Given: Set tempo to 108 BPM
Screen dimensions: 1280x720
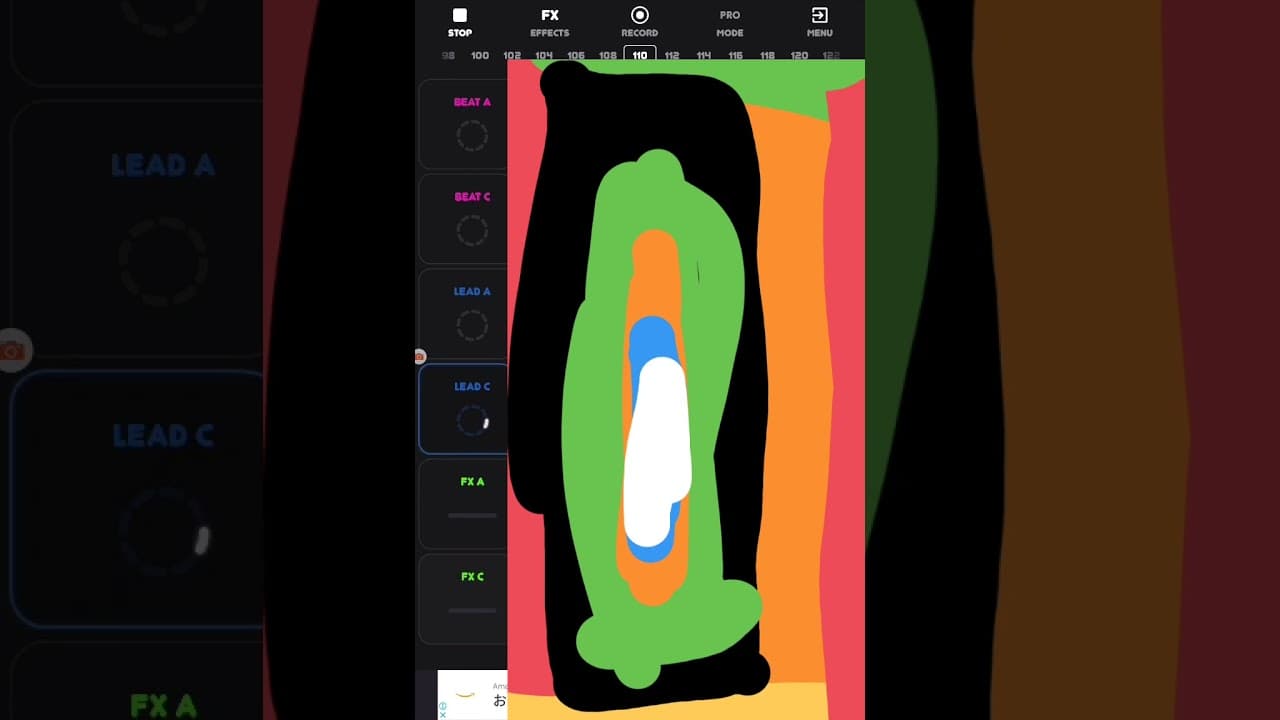Looking at the screenshot, I should click(x=608, y=55).
